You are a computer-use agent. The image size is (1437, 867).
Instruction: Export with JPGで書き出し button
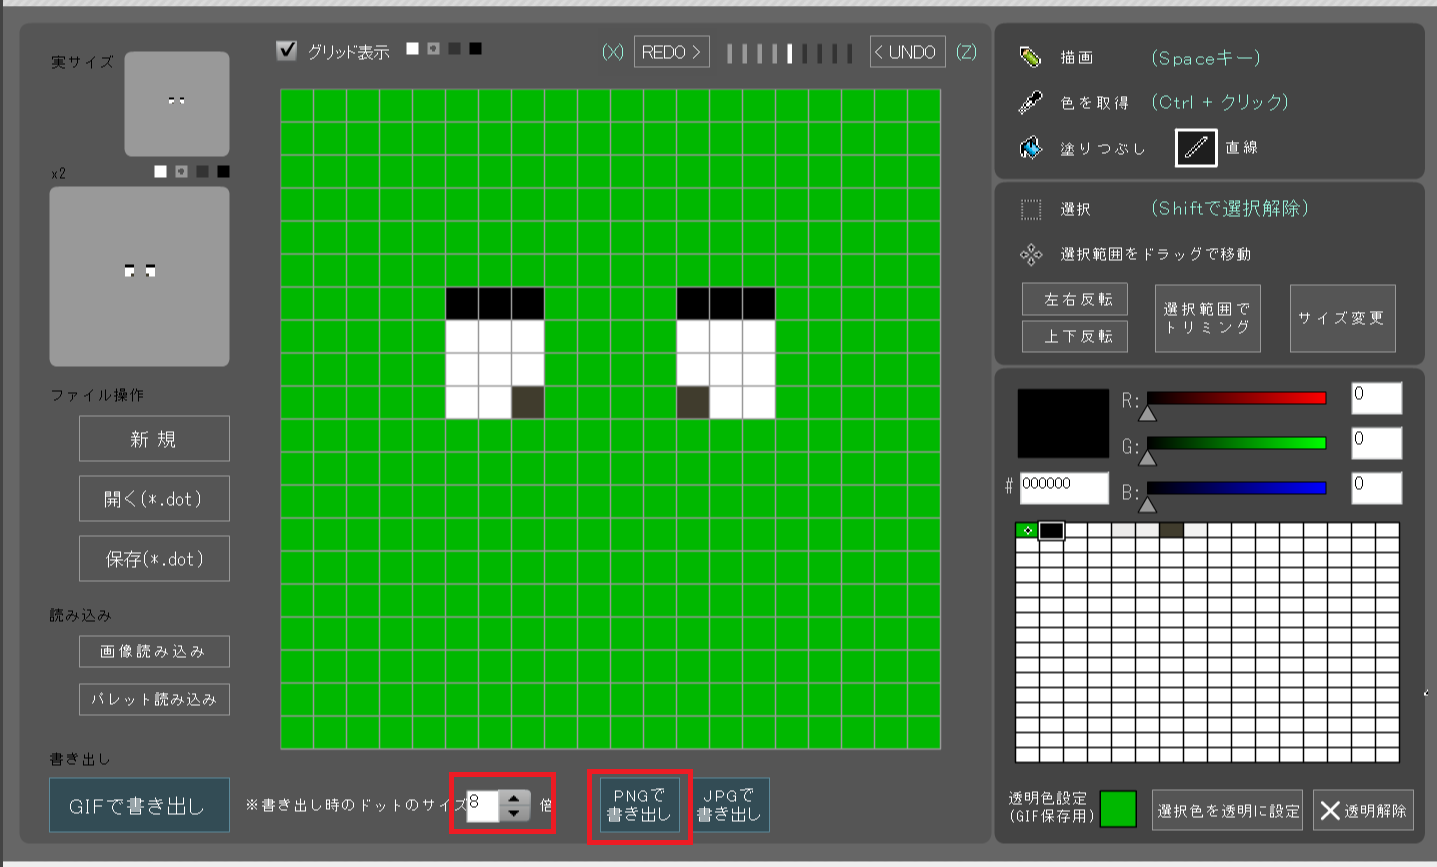(729, 806)
